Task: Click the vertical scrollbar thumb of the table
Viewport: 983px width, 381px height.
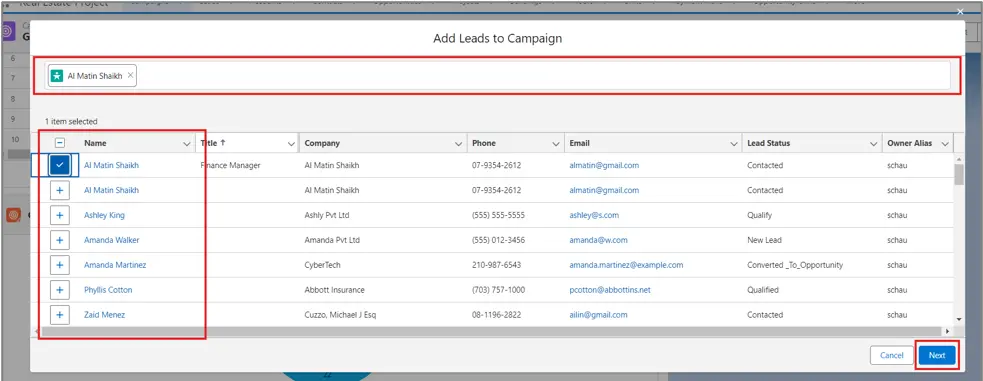Action: pos(959,175)
